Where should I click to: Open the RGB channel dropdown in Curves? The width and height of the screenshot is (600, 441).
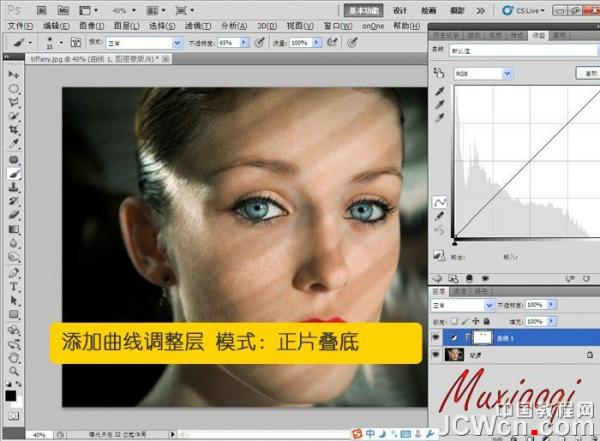483,74
